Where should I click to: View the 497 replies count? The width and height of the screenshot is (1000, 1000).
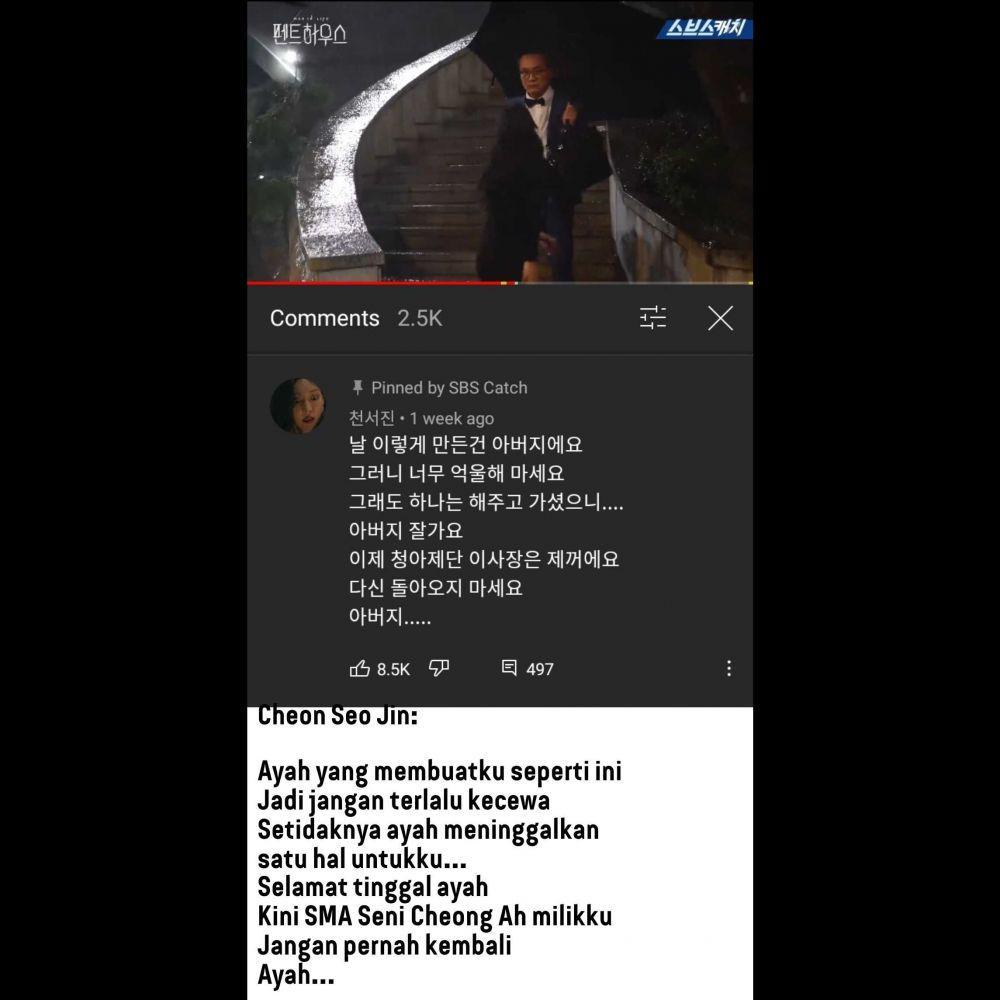[540, 669]
